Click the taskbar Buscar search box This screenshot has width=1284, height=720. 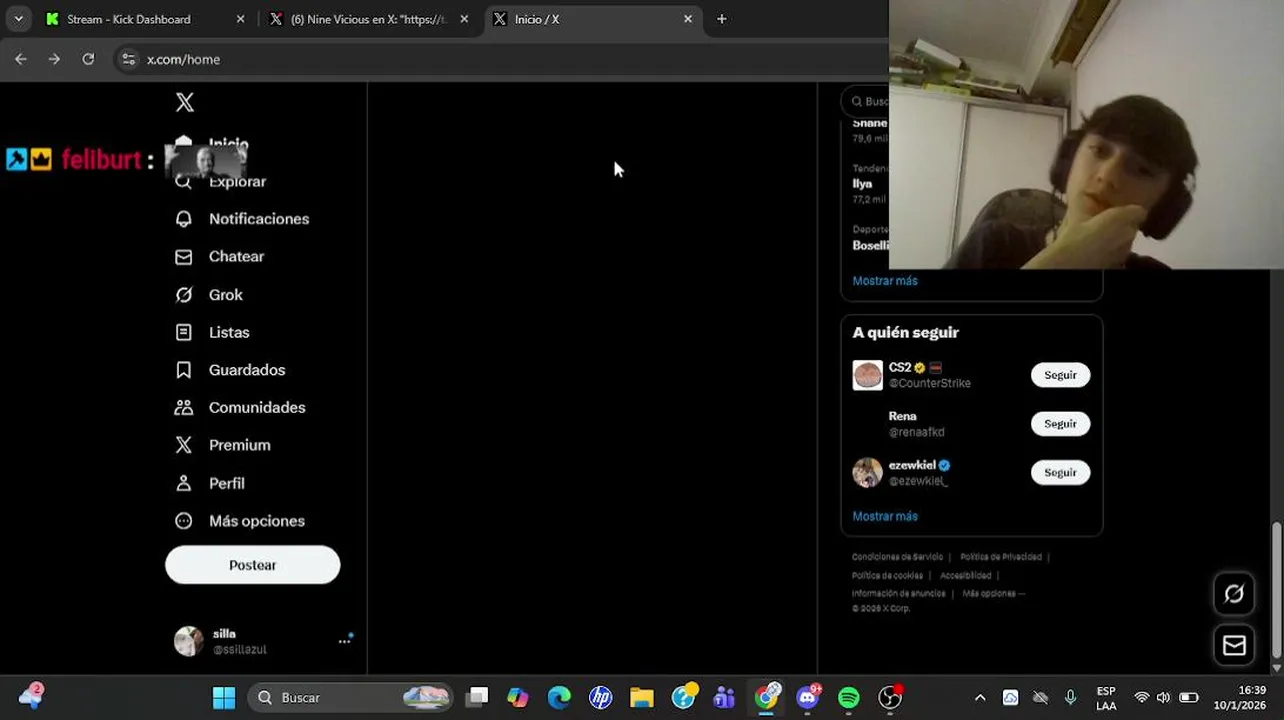[x=350, y=697]
